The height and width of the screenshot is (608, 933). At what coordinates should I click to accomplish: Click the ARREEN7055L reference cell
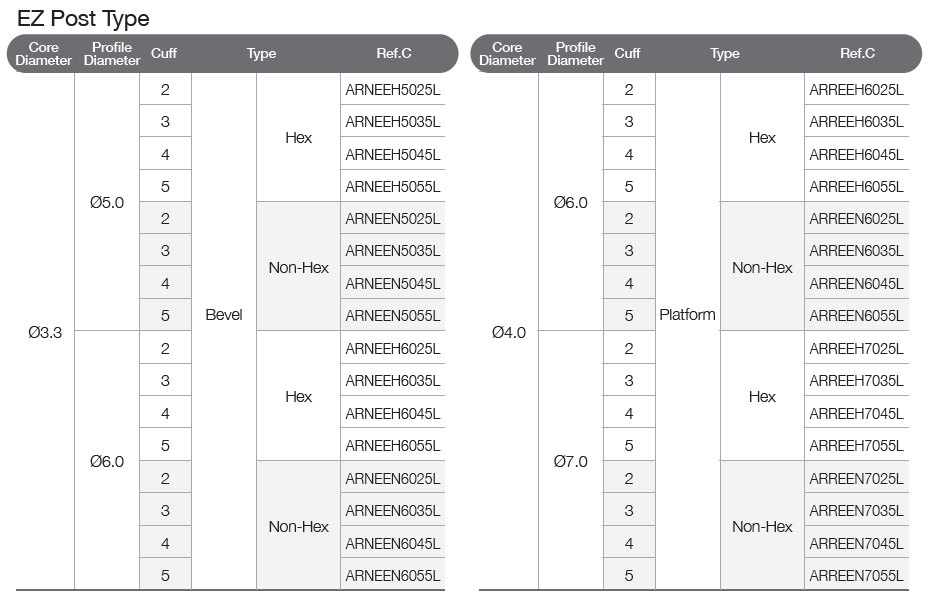[856, 575]
